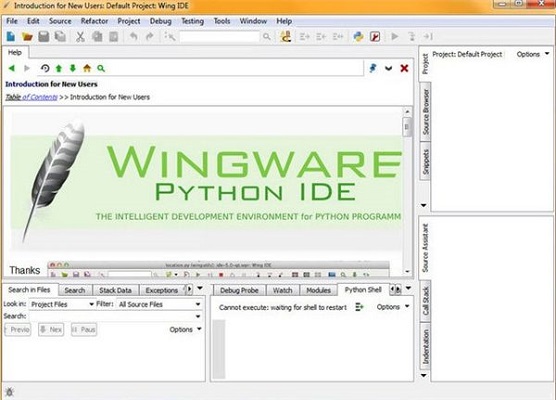The image size is (556, 400).
Task: Go to Help home page icon
Action: click(x=87, y=68)
